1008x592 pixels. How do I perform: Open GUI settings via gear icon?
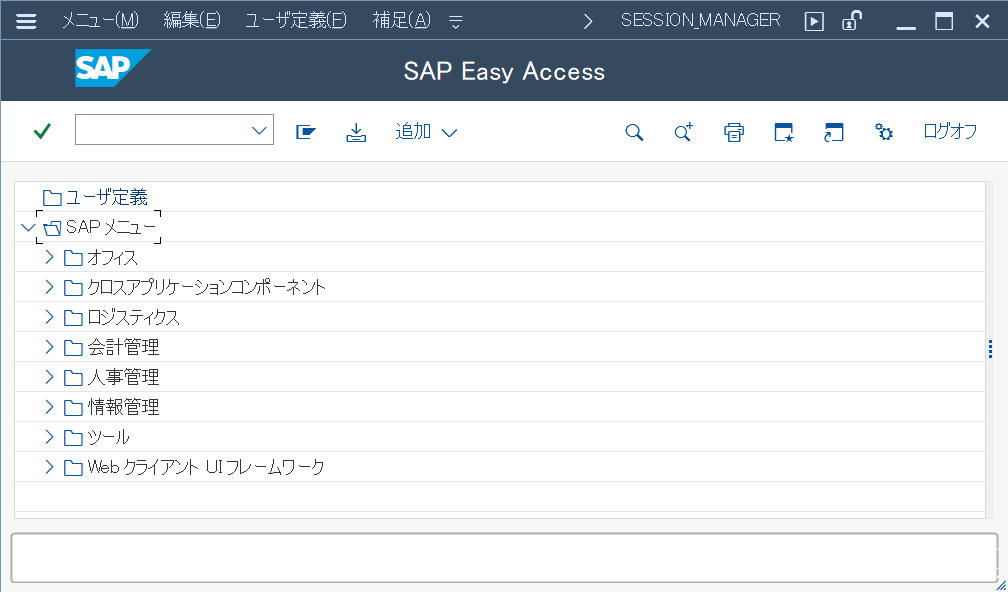click(x=883, y=131)
